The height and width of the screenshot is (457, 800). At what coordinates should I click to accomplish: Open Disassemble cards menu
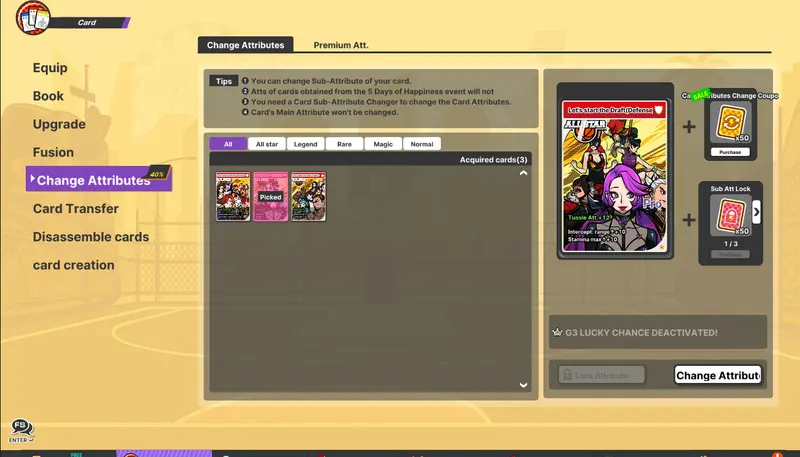pyautogui.click(x=91, y=237)
